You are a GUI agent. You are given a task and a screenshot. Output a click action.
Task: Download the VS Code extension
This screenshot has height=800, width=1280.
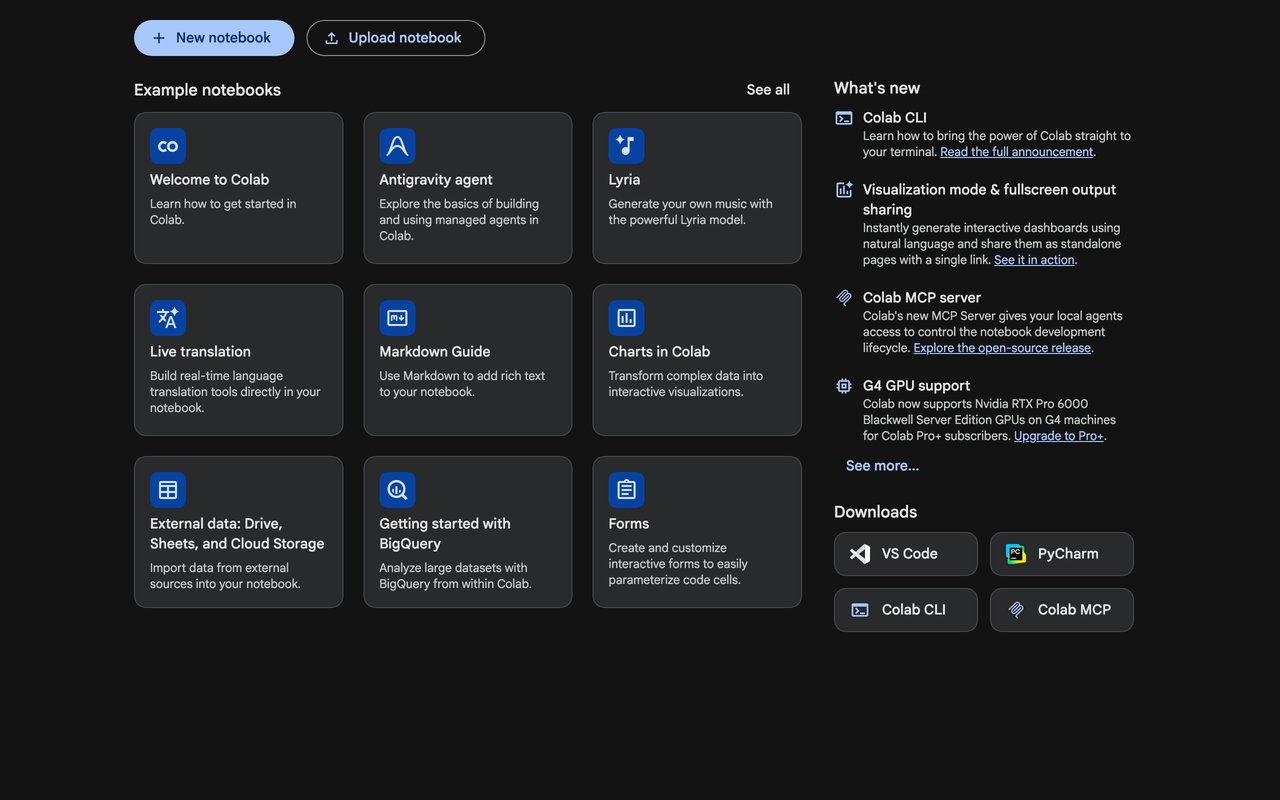coord(906,554)
